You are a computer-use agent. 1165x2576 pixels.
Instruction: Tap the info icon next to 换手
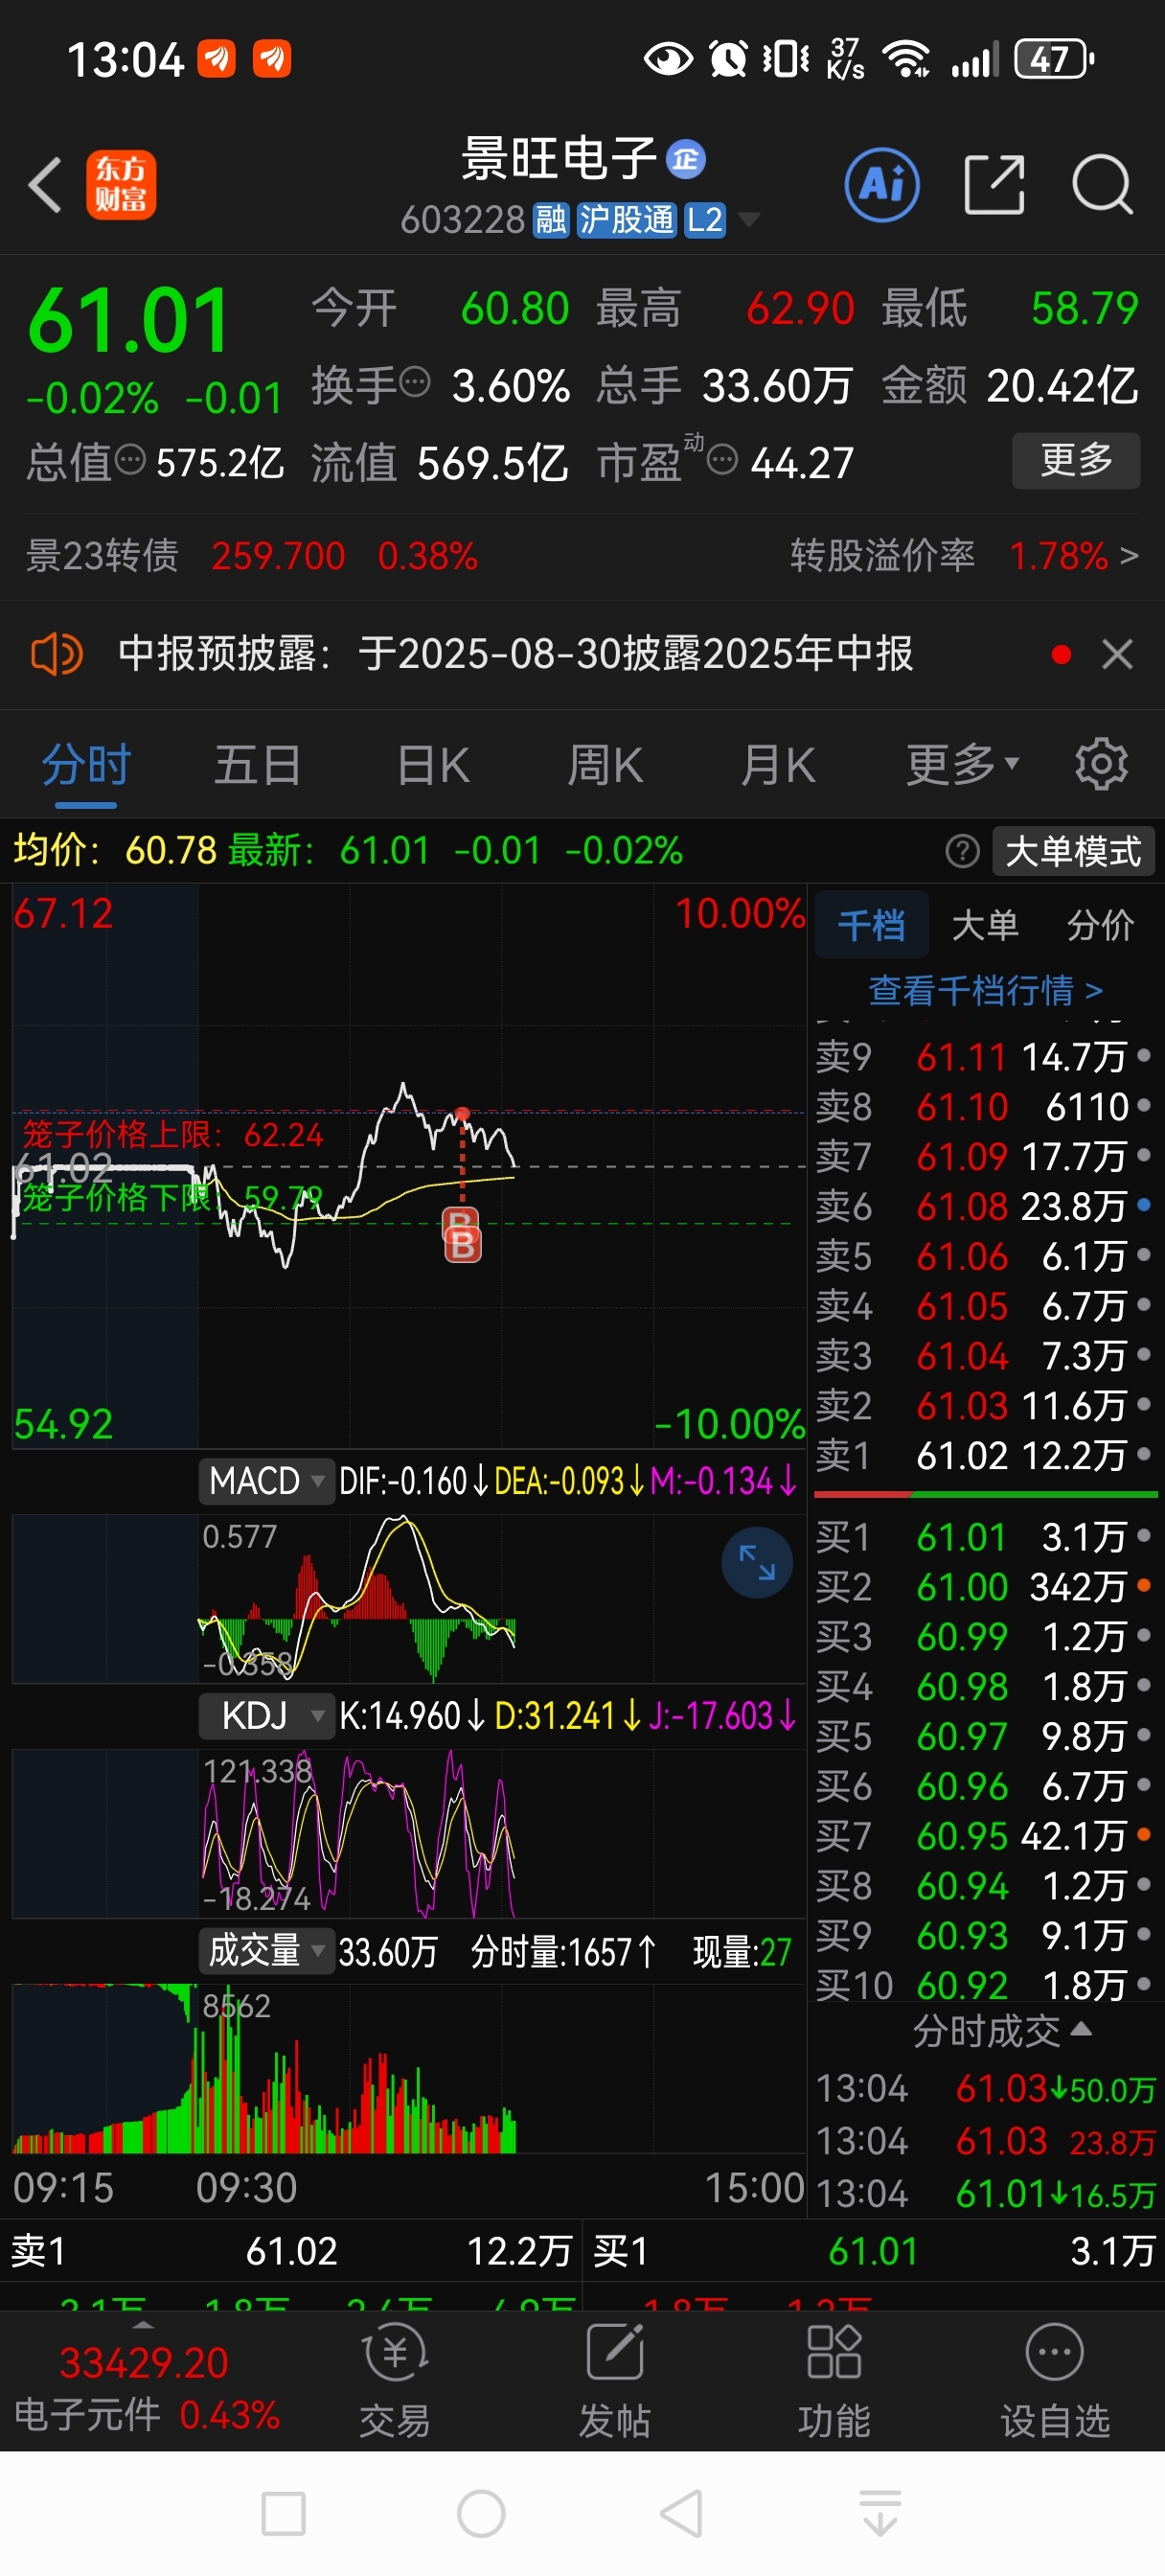click(x=415, y=381)
